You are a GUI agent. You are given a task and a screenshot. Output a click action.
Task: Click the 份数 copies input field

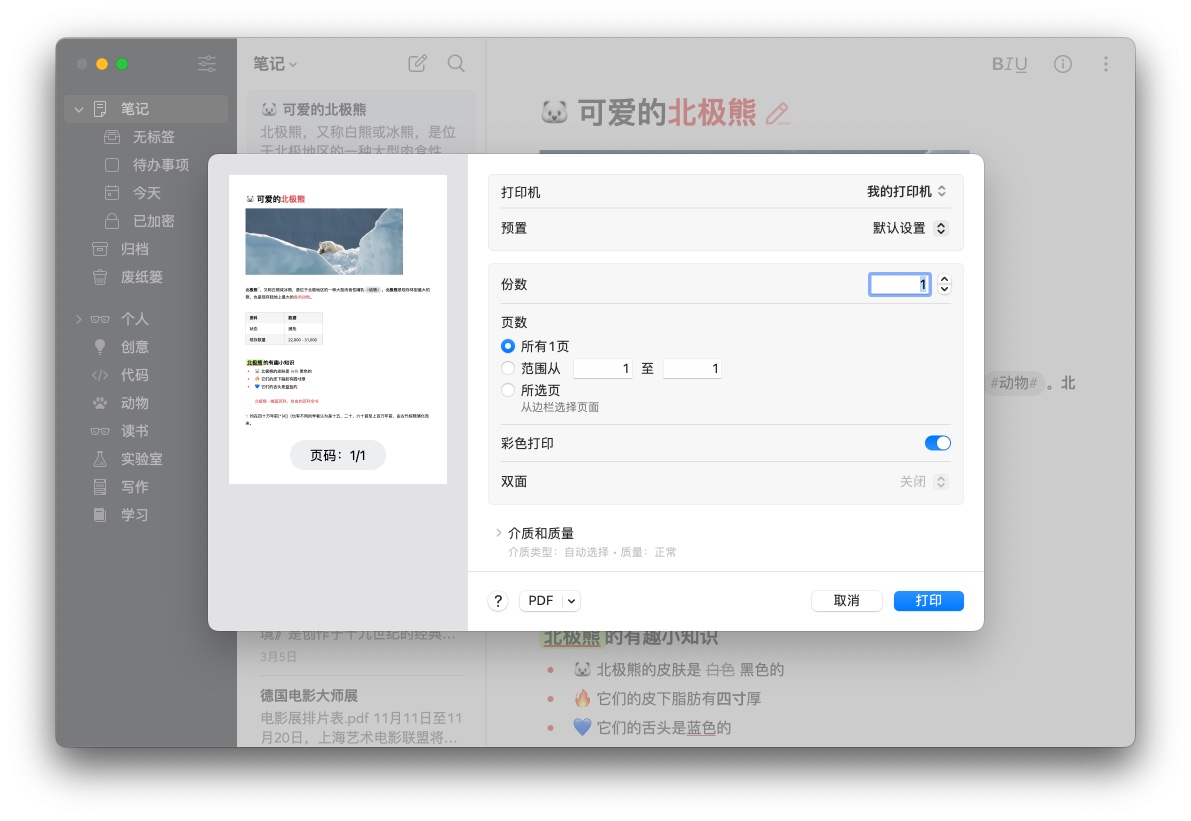[899, 285]
